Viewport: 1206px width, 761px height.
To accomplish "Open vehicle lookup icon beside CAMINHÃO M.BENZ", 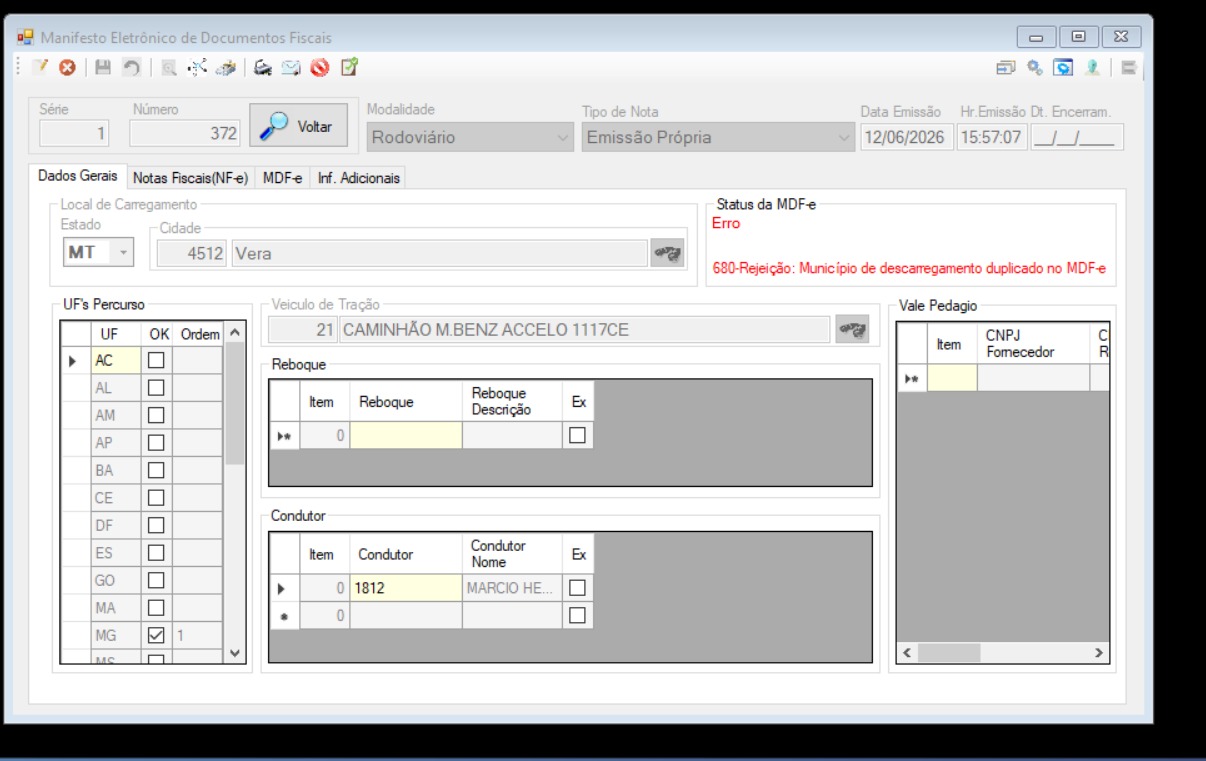I will tap(853, 329).
